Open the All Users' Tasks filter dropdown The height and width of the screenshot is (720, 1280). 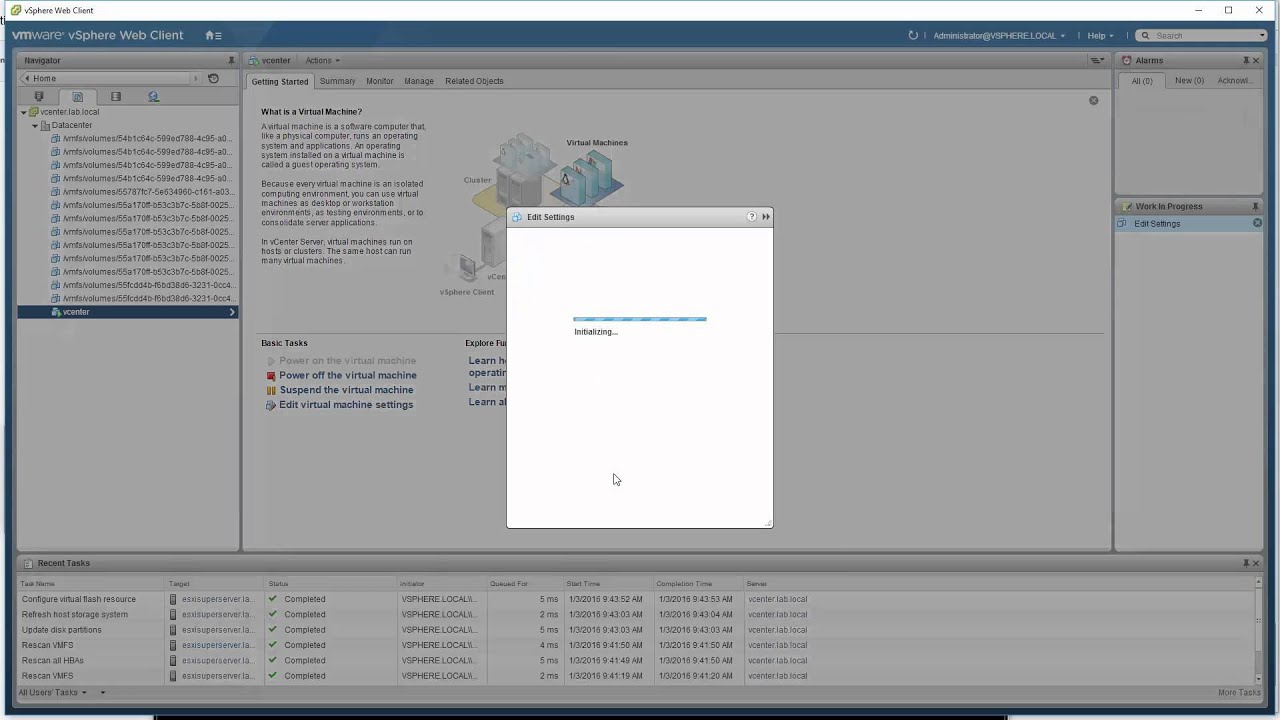point(52,692)
